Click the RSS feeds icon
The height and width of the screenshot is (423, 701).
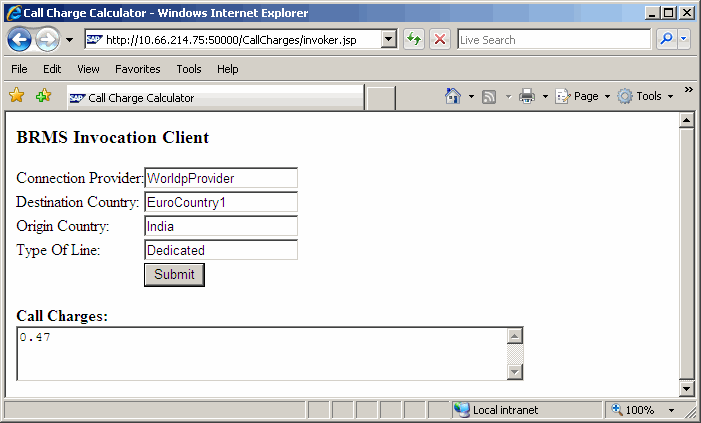pos(490,97)
